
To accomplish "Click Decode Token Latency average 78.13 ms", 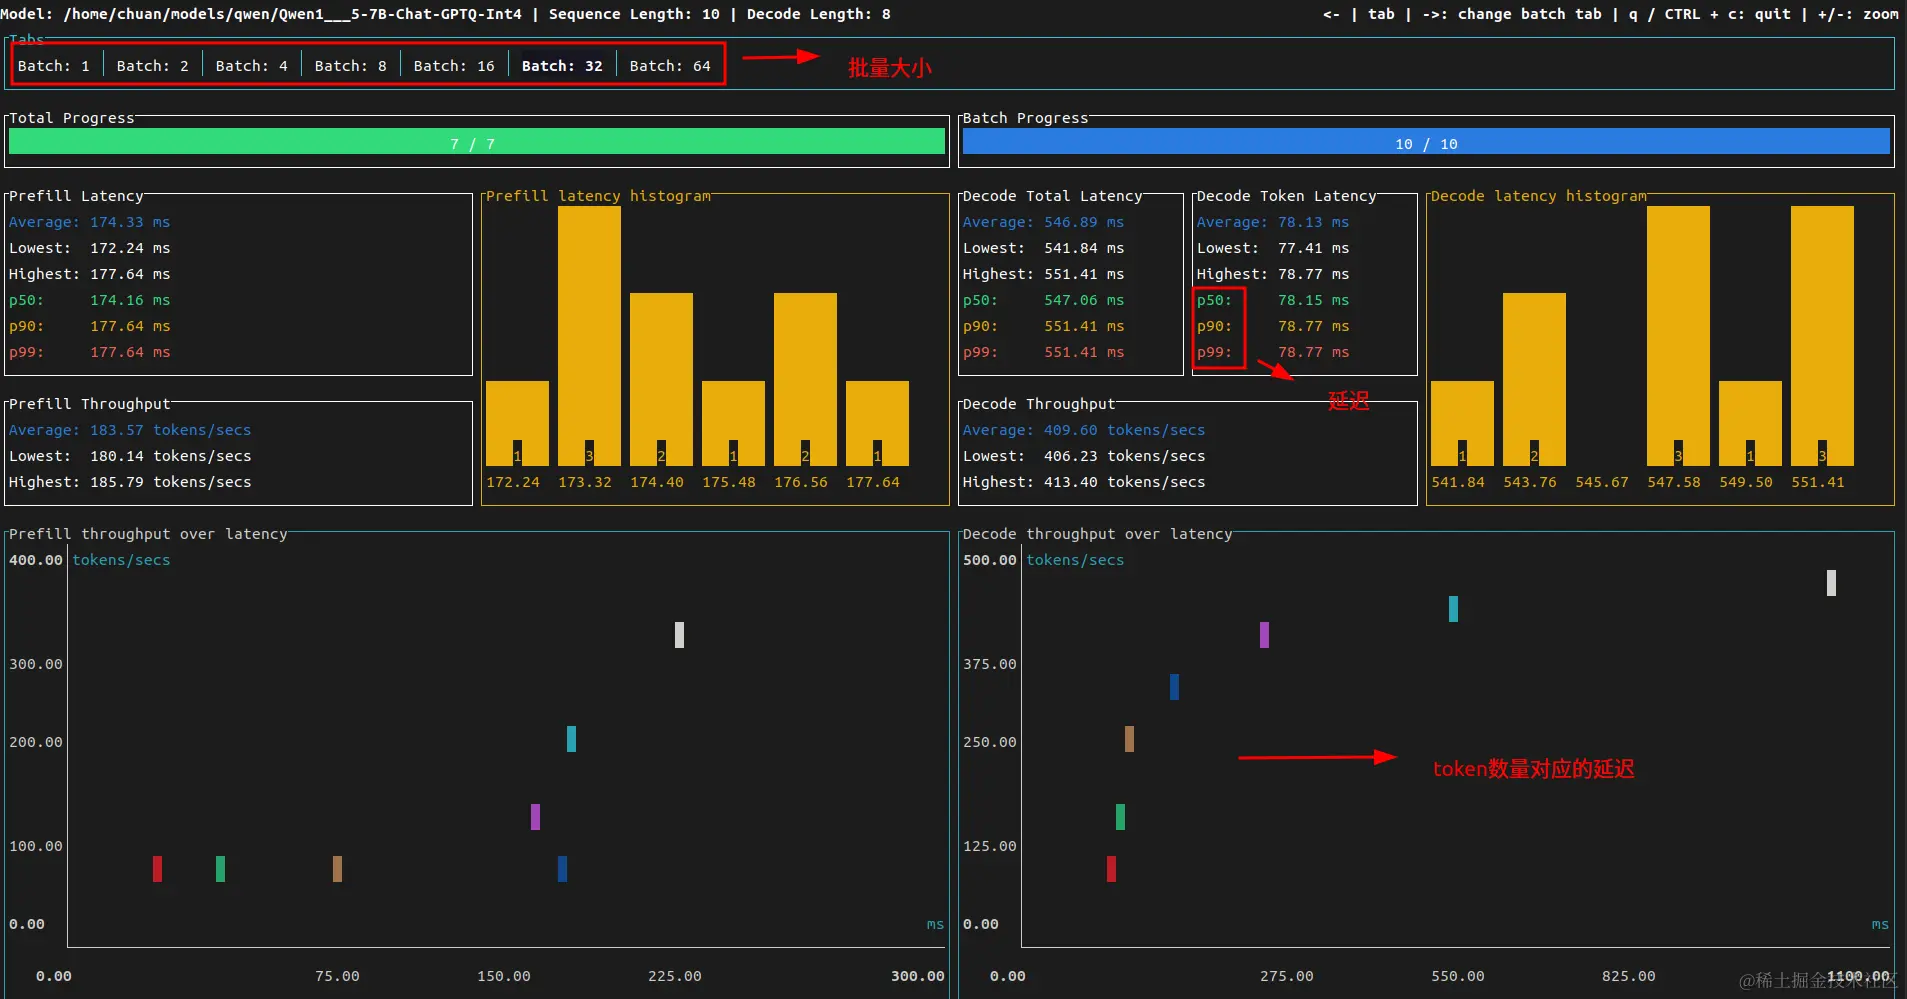I will 1273,222.
